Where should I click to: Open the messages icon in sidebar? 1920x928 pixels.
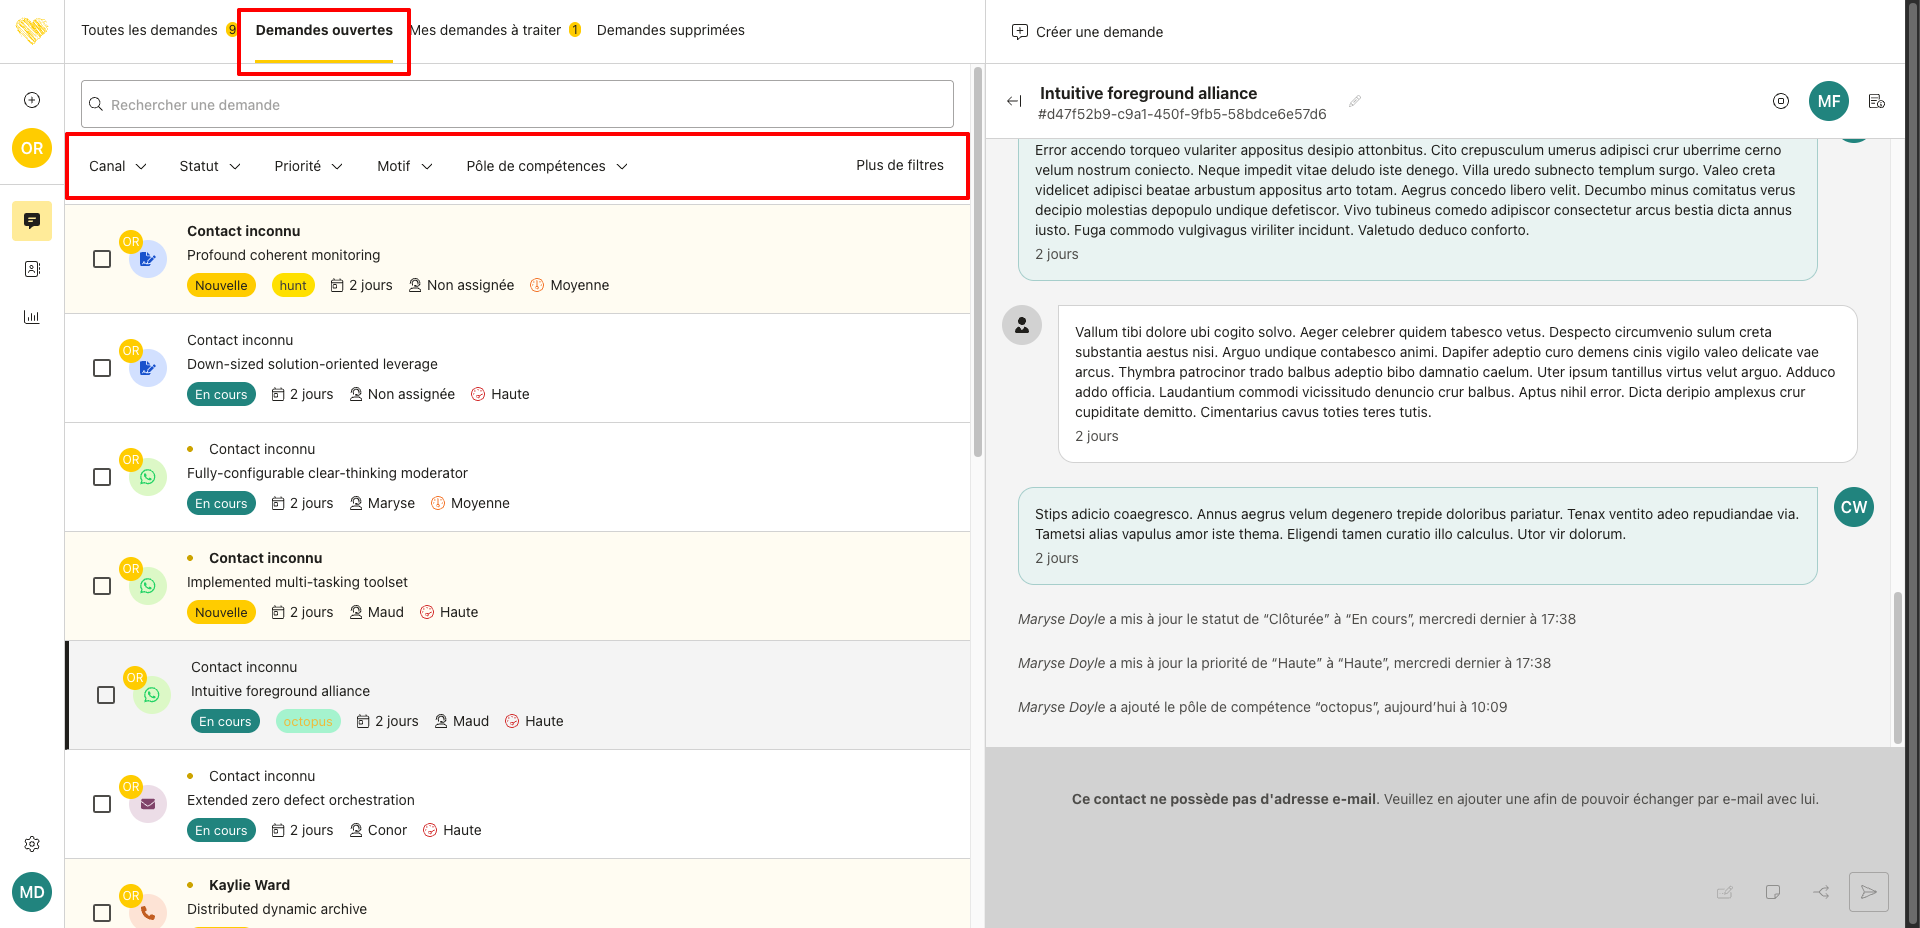tap(32, 221)
